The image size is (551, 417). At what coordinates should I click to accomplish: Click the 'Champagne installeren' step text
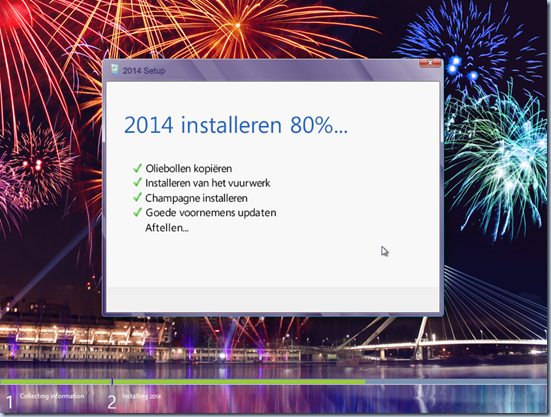click(x=196, y=198)
